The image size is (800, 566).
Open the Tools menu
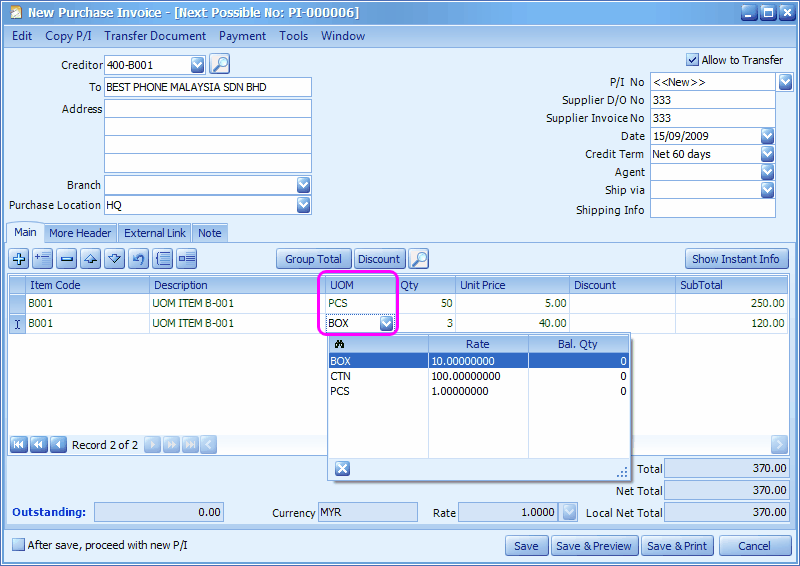293,36
